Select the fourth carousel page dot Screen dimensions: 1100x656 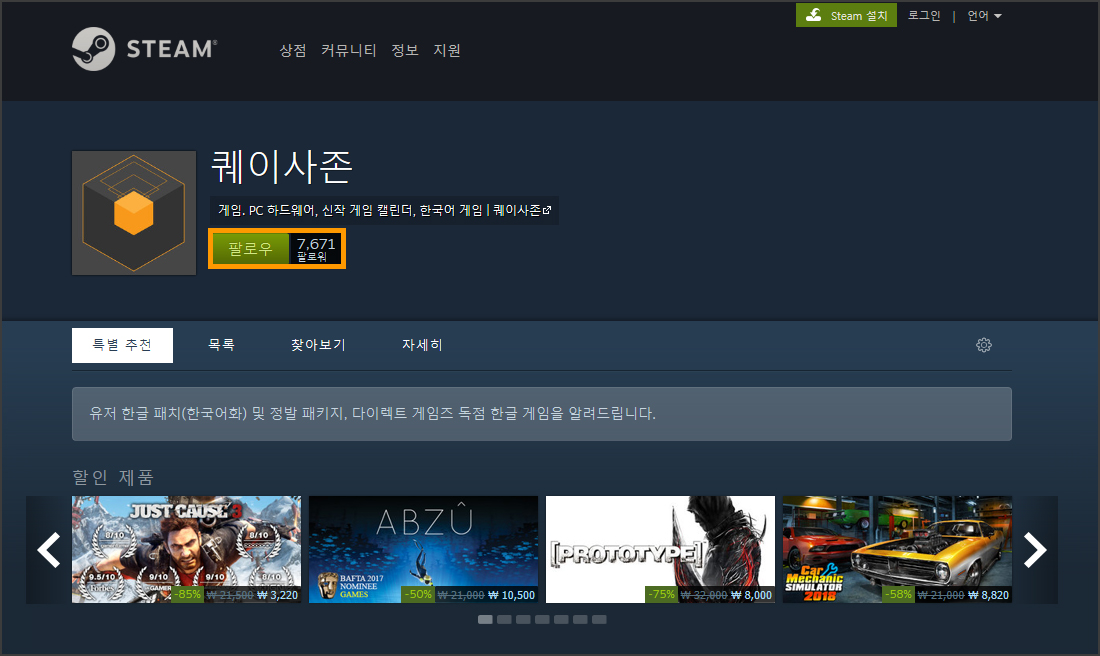tap(542, 620)
